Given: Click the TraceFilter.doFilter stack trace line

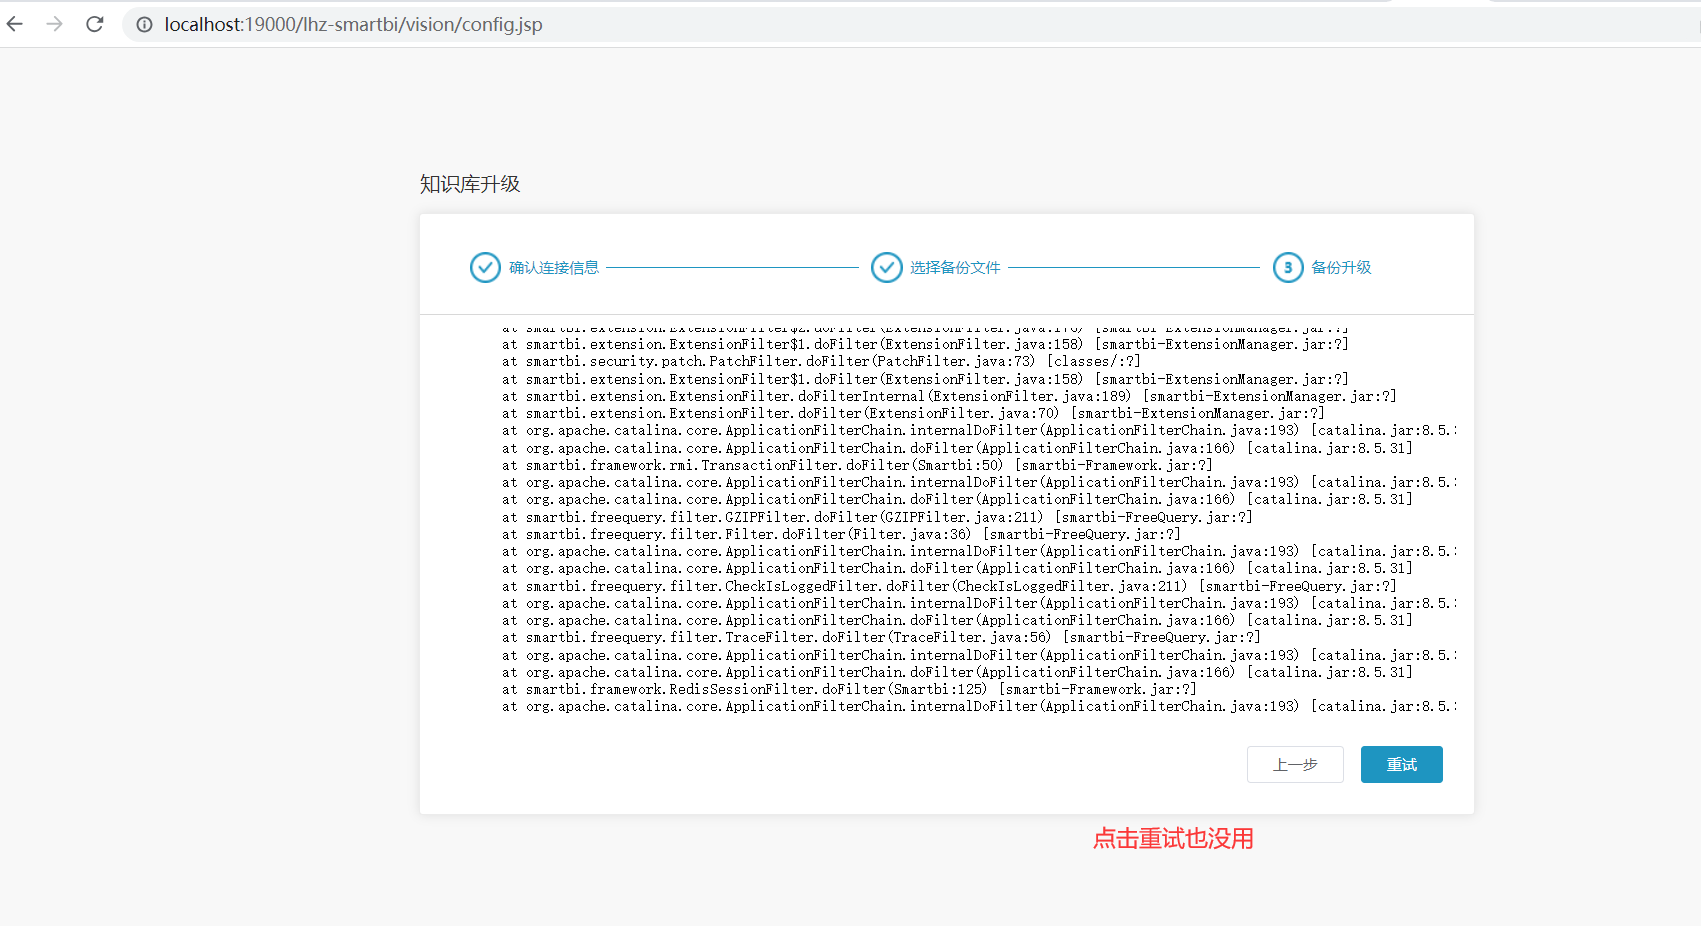Looking at the screenshot, I should (x=881, y=637).
